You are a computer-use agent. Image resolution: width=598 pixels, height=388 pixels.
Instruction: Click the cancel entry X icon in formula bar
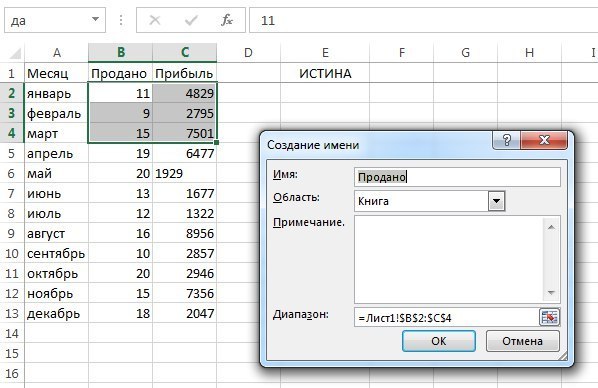pyautogui.click(x=154, y=20)
